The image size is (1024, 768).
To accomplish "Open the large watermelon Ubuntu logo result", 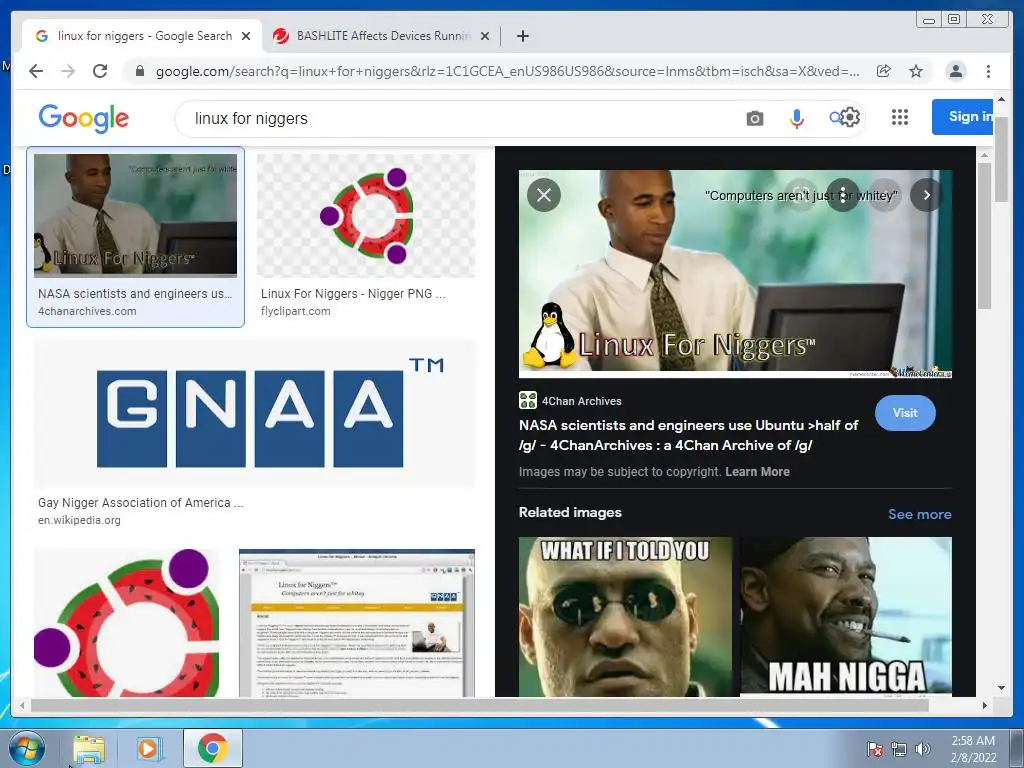I will pos(127,623).
